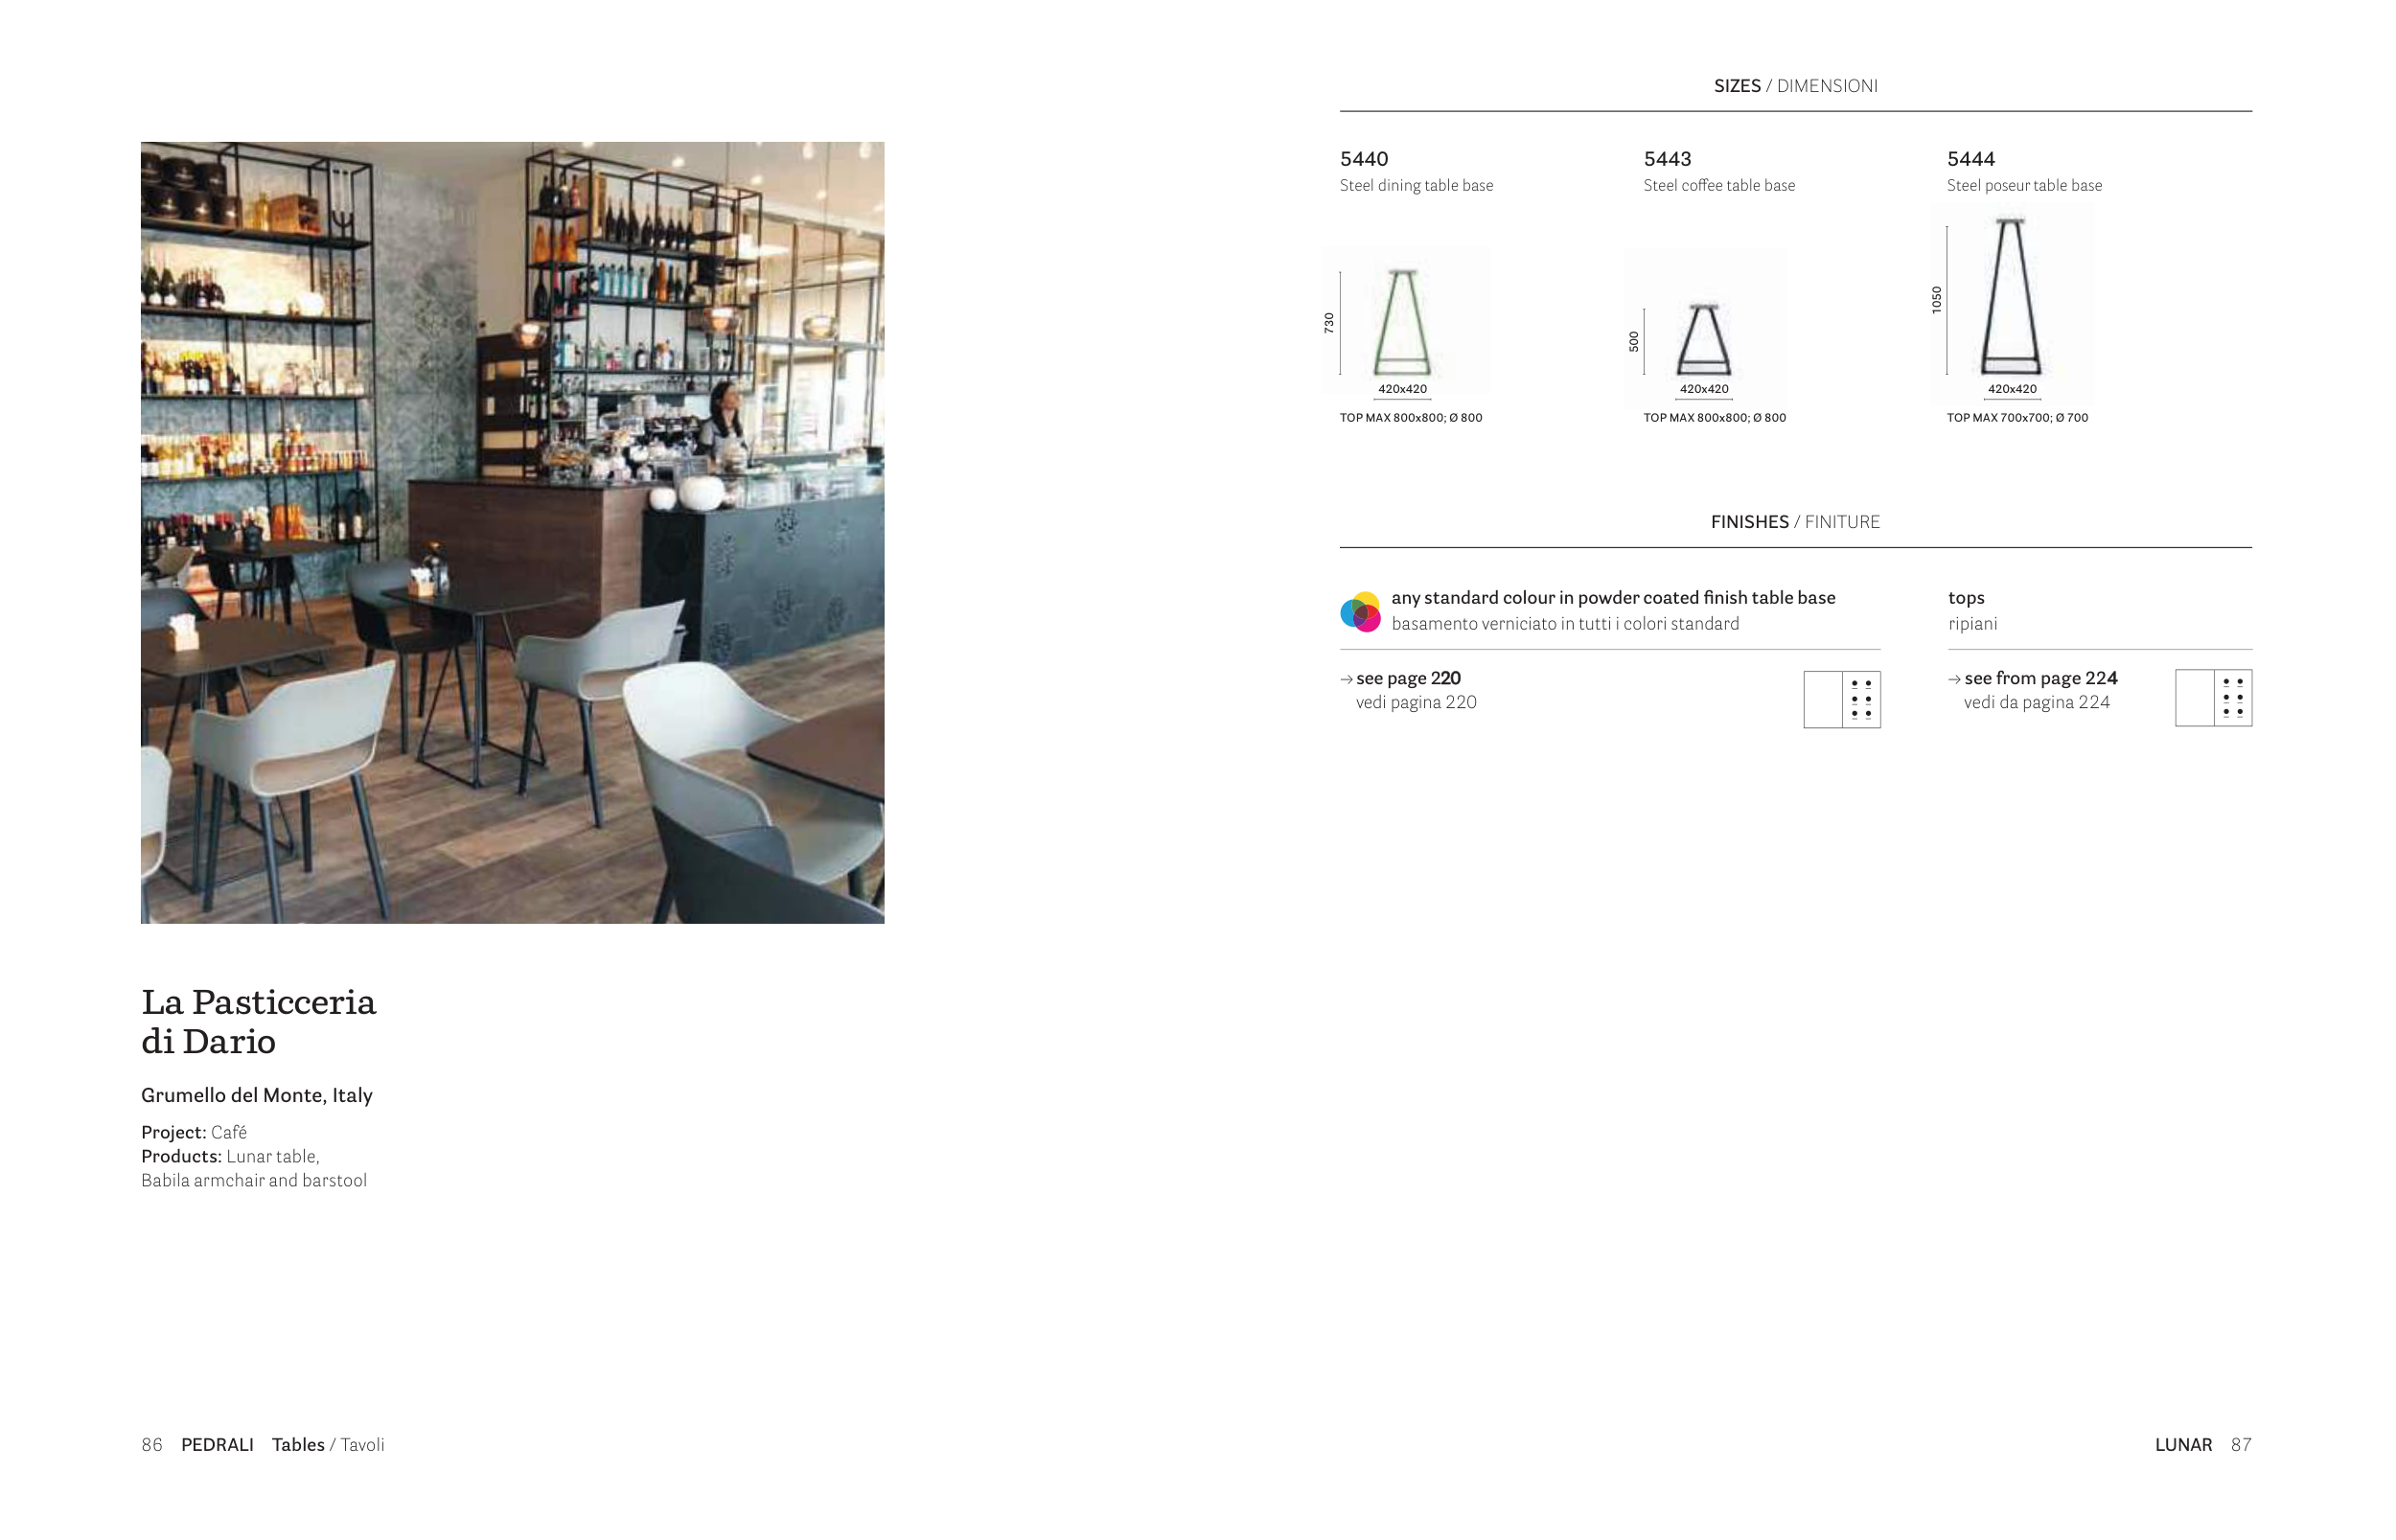
Task: Click the Tables / Tavoli footer text
Action: point(328,1445)
